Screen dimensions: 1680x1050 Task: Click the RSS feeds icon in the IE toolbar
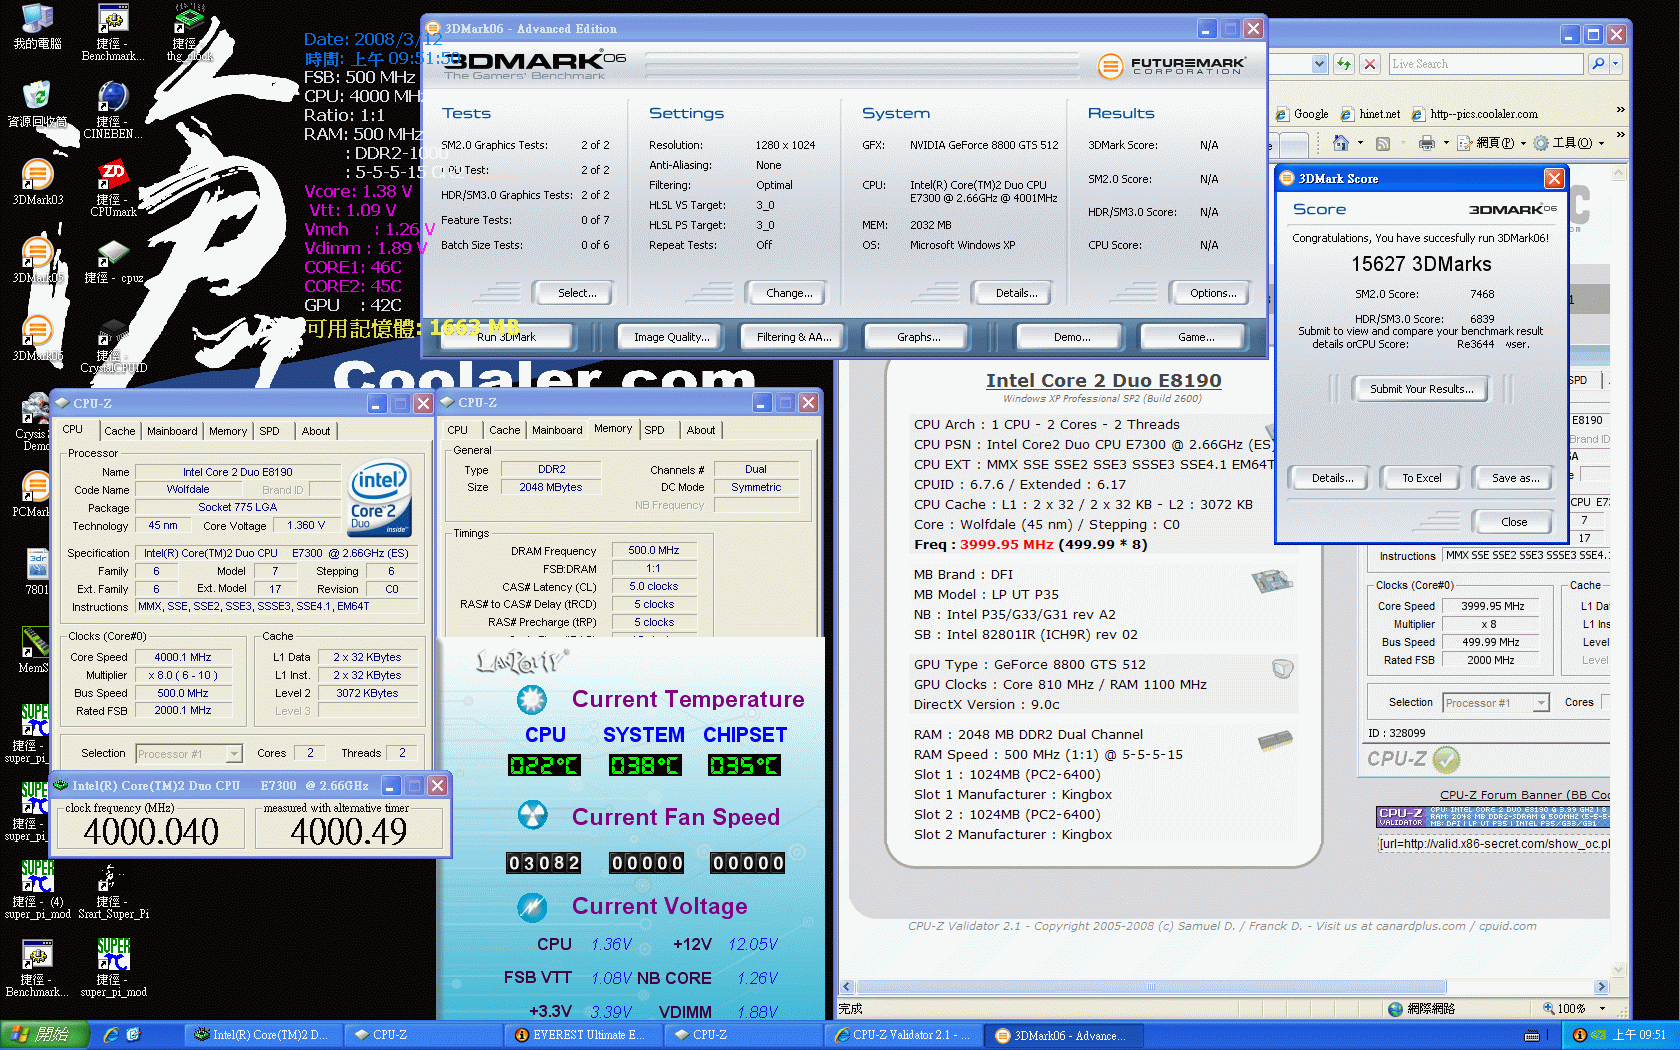point(1383,143)
